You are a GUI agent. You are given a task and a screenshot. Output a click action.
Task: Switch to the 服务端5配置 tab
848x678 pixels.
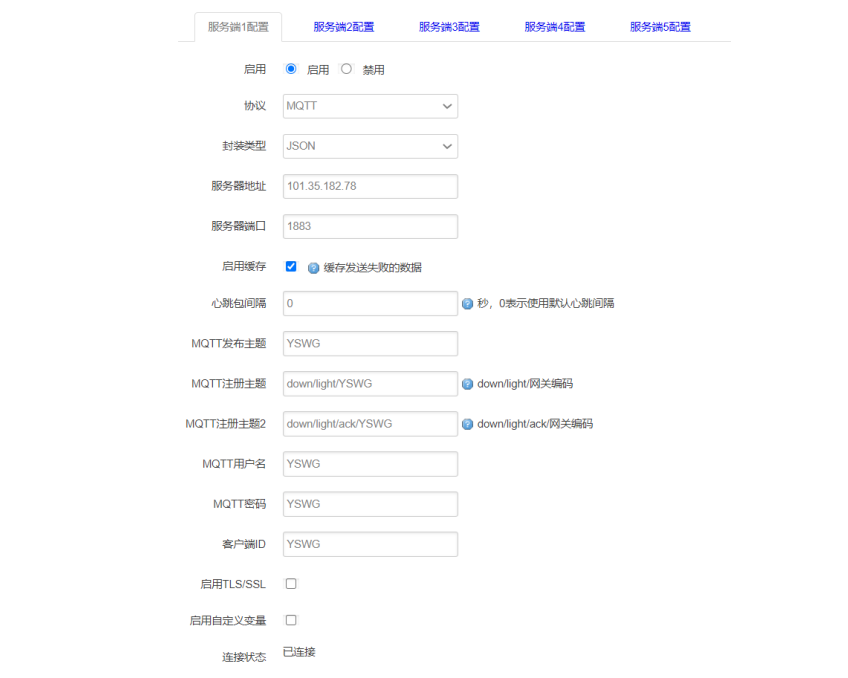pyautogui.click(x=658, y=26)
